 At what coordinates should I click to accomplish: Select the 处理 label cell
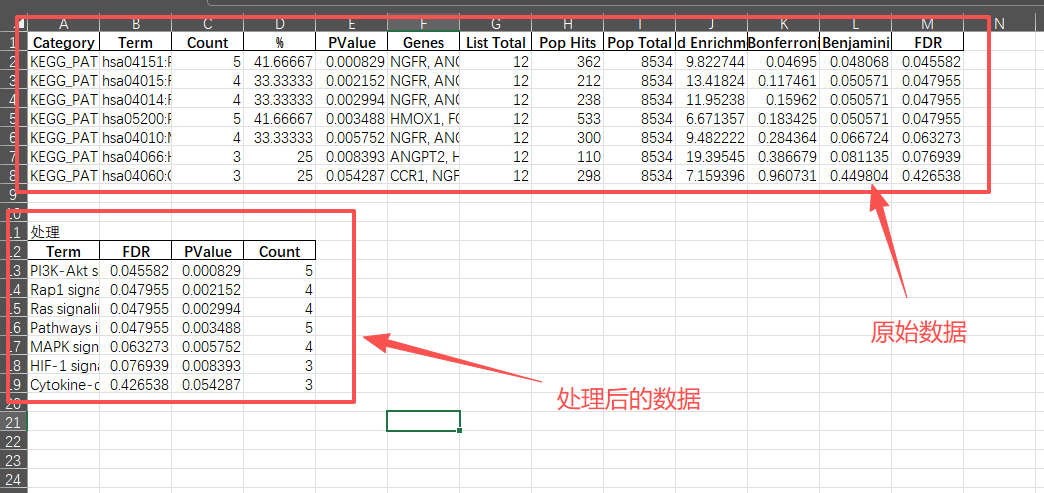(64, 232)
